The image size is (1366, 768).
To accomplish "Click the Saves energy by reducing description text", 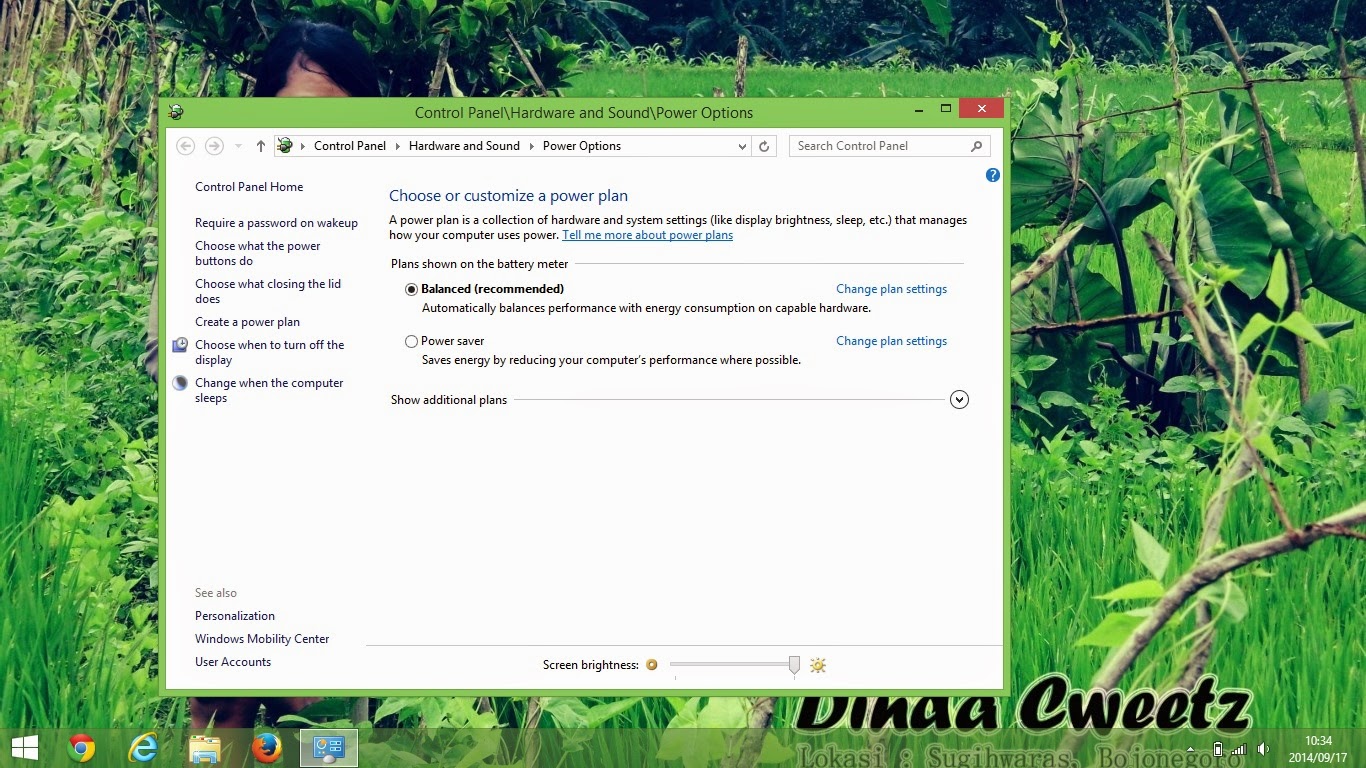I will pyautogui.click(x=611, y=360).
